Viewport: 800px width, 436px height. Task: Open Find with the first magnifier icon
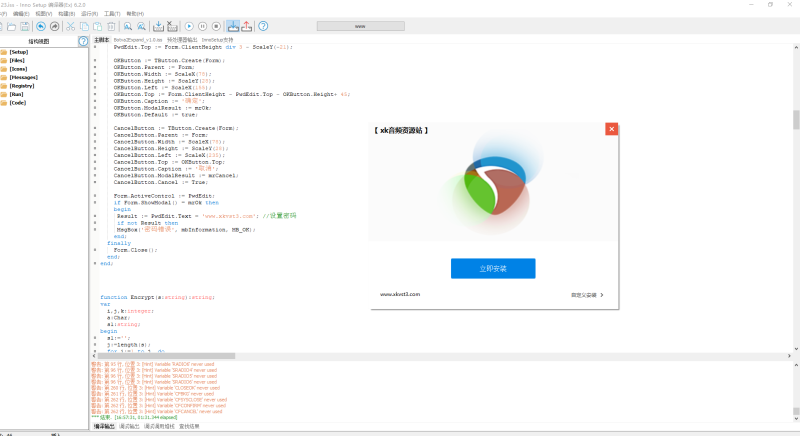tap(128, 27)
